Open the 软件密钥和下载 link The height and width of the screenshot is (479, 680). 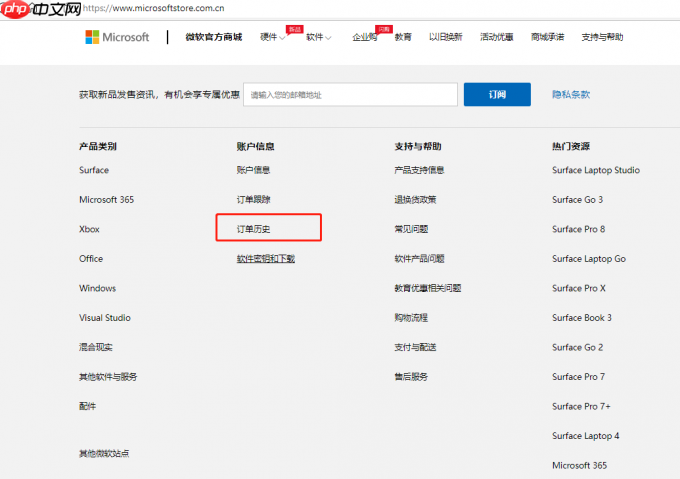pyautogui.click(x=265, y=259)
